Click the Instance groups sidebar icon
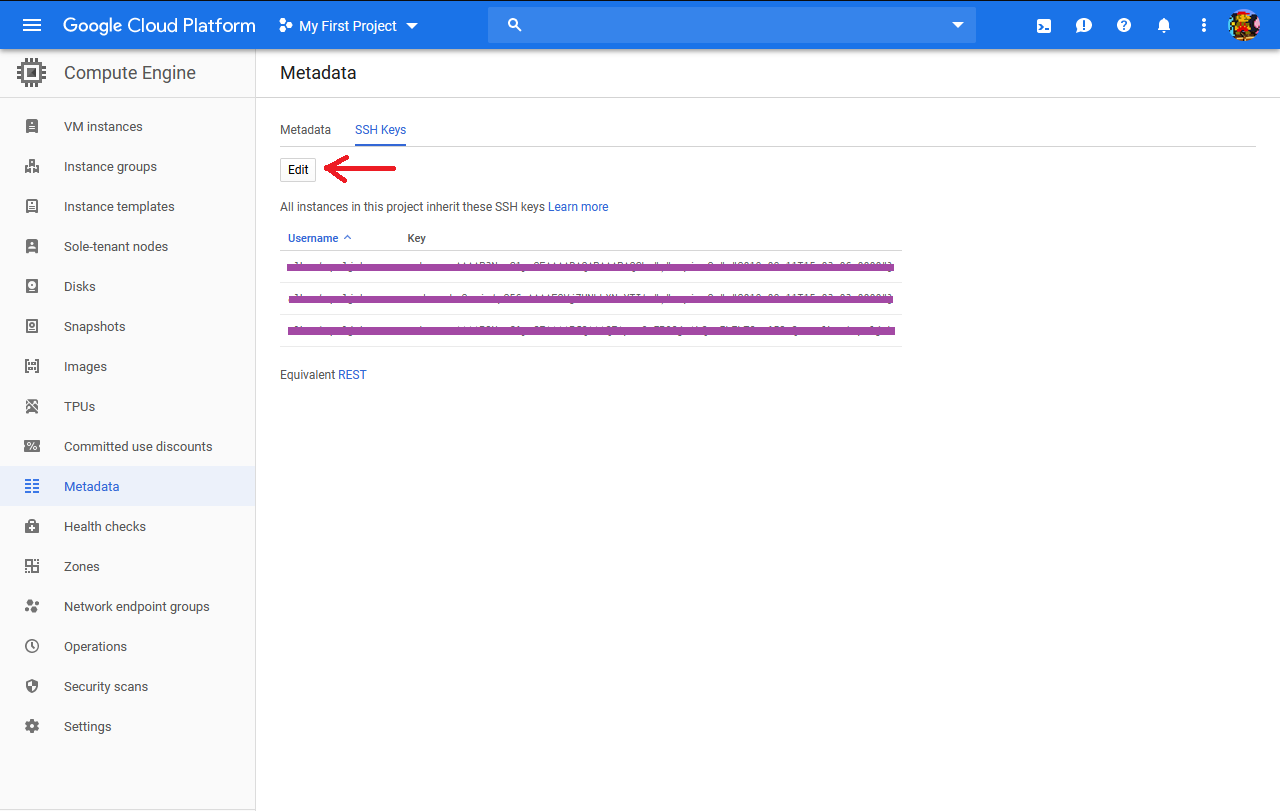 (x=32, y=166)
